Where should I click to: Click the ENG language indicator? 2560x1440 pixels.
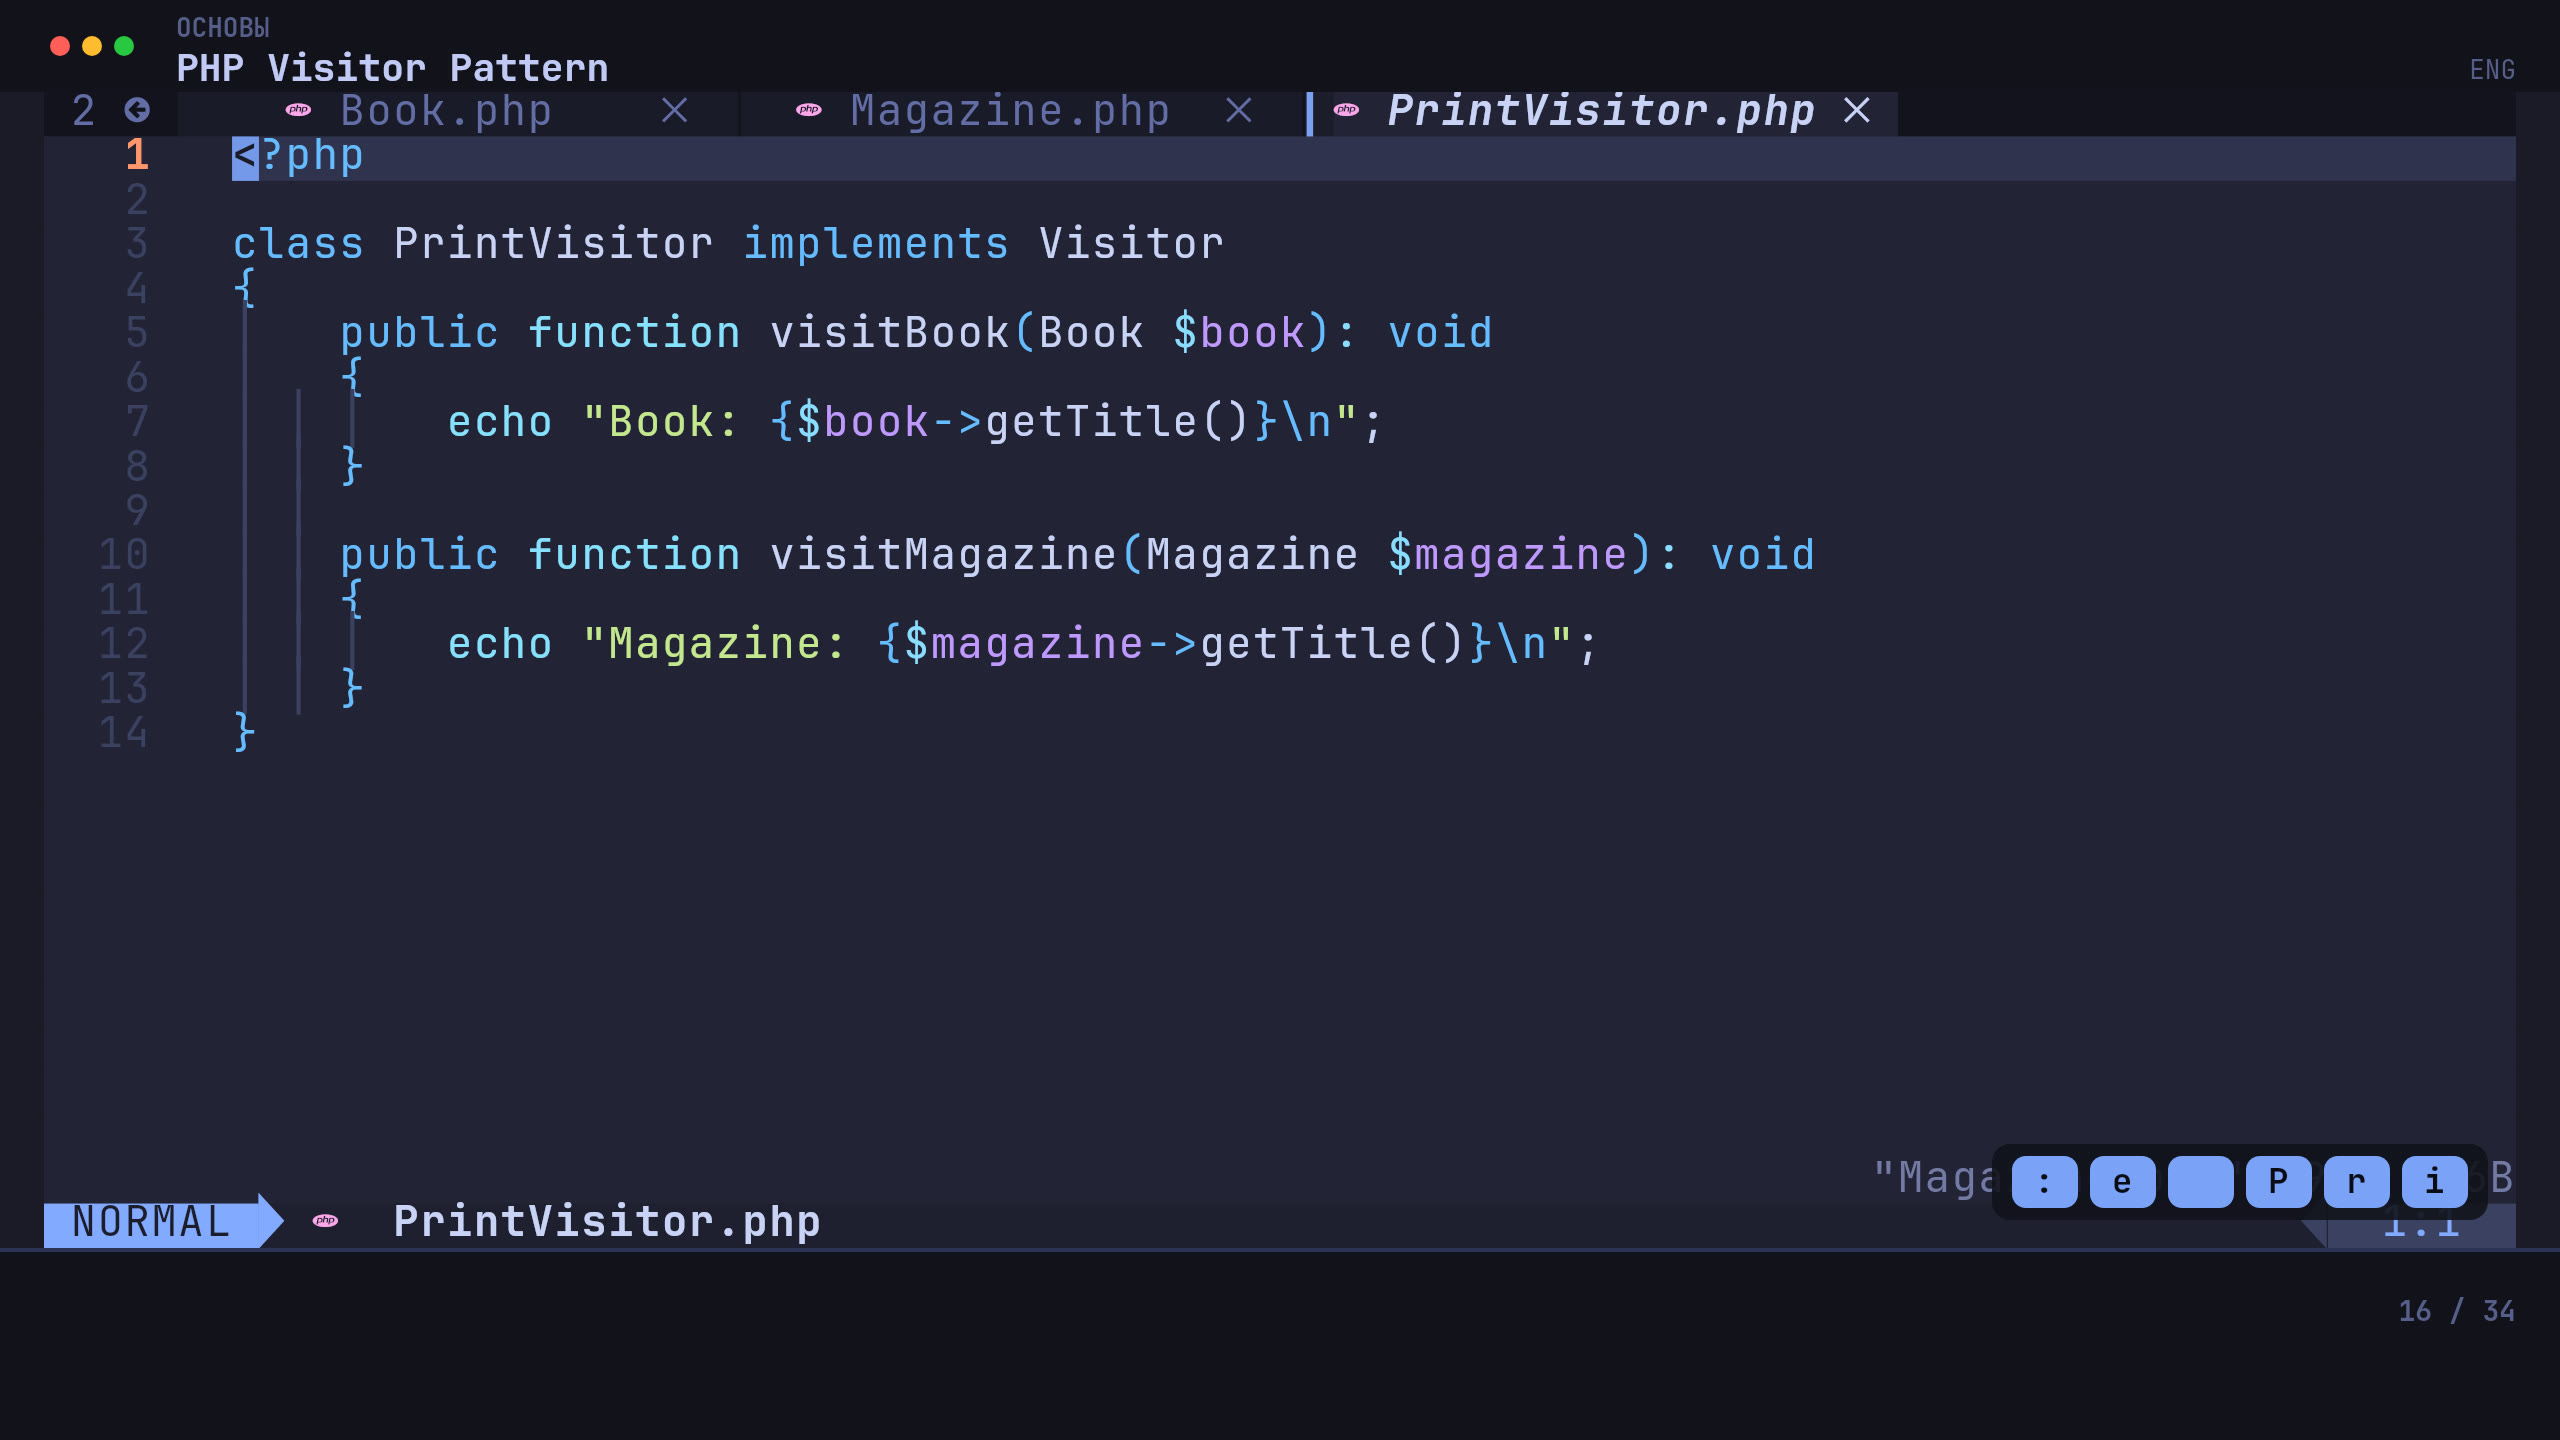point(2492,70)
